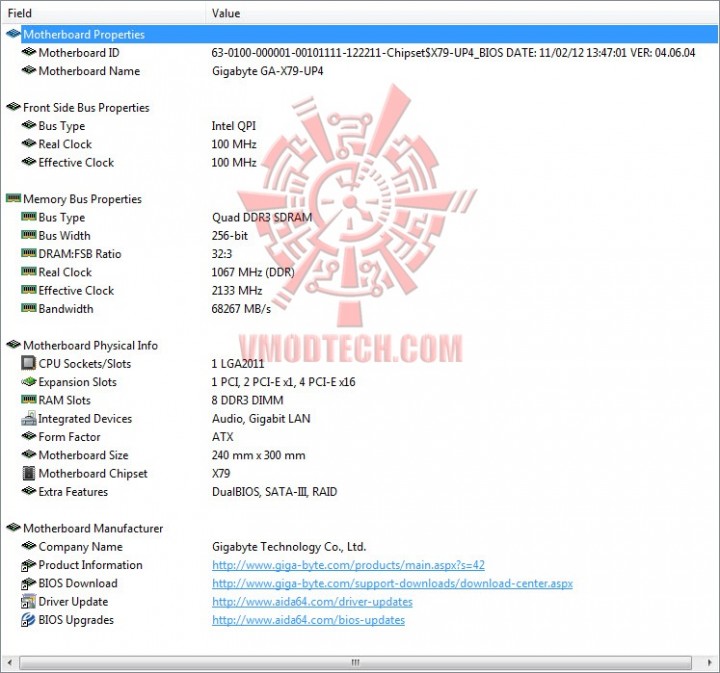This screenshot has width=720, height=673.
Task: Click the Value column header
Action: (x=462, y=13)
